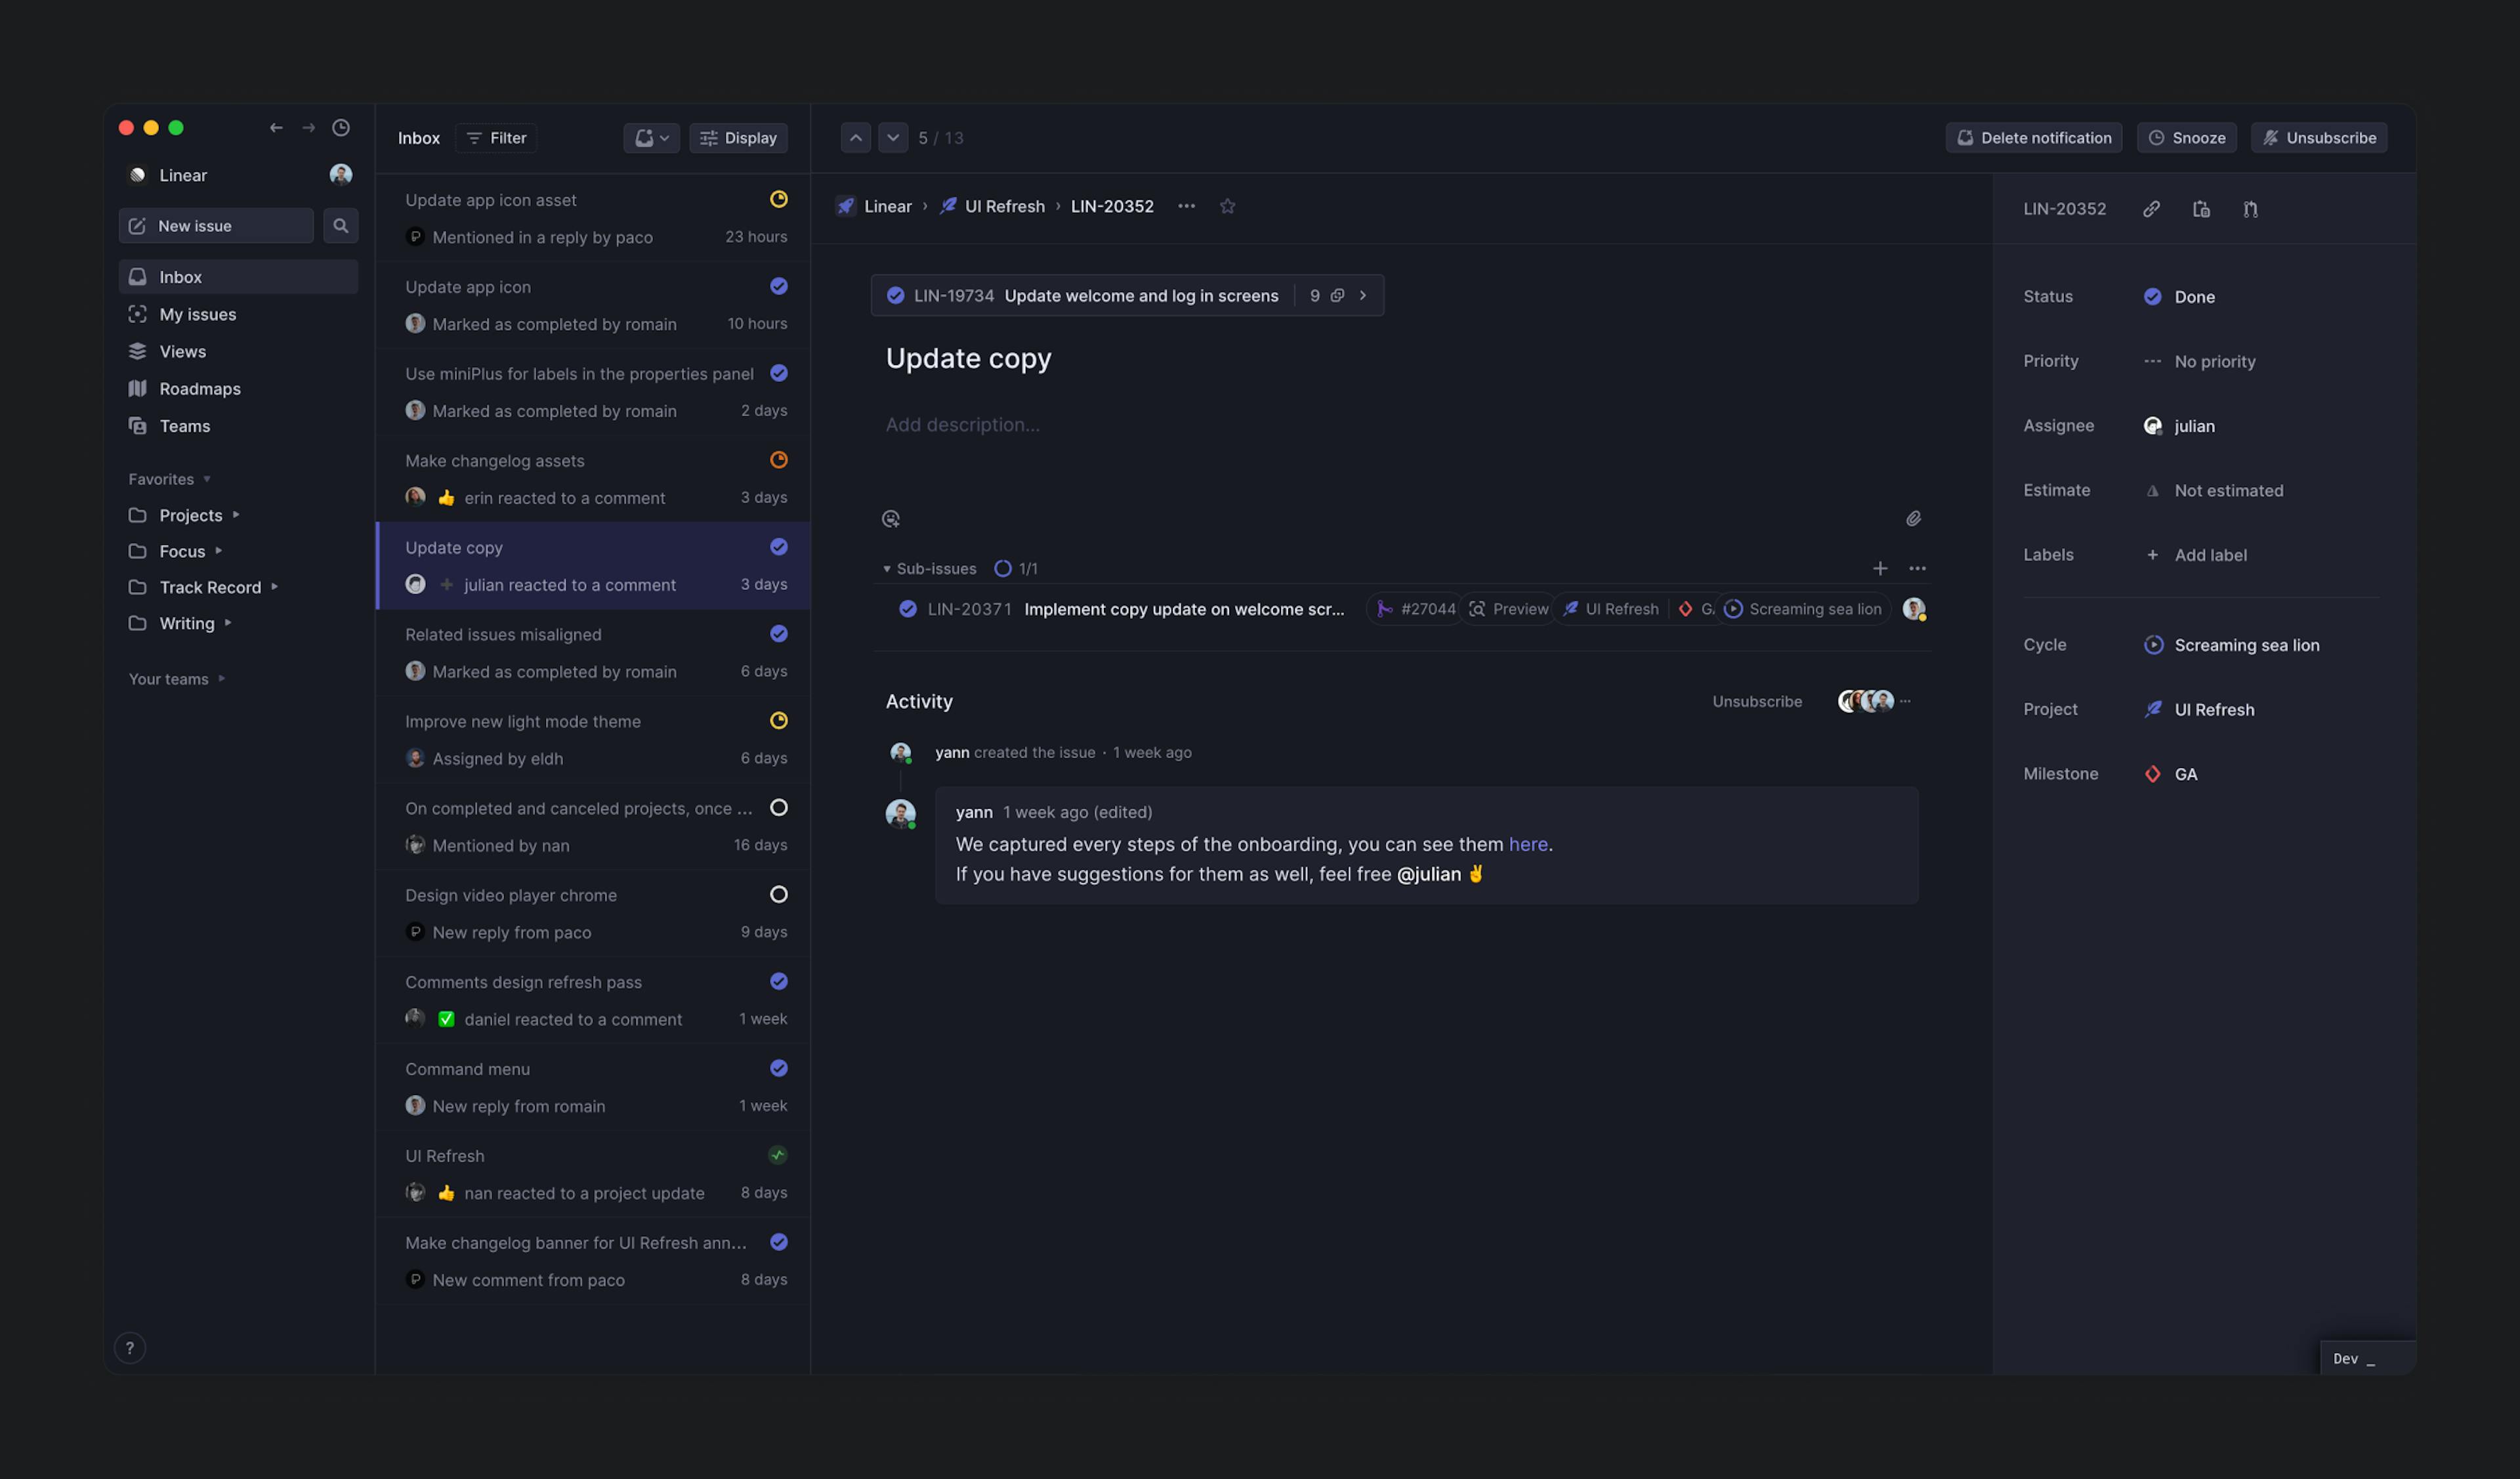Viewport: 2520px width, 1479px height.
Task: Open search magnifier next to New issue
Action: click(x=341, y=225)
